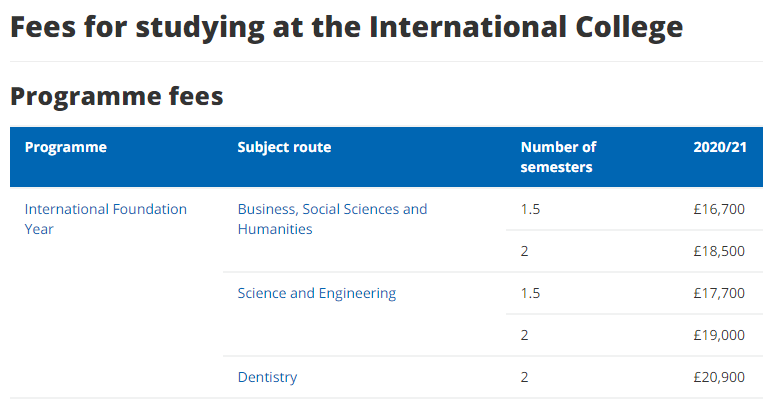Screen dimensions: 763x401
Task: Select the £17,700 fee cell
Action: coord(719,293)
